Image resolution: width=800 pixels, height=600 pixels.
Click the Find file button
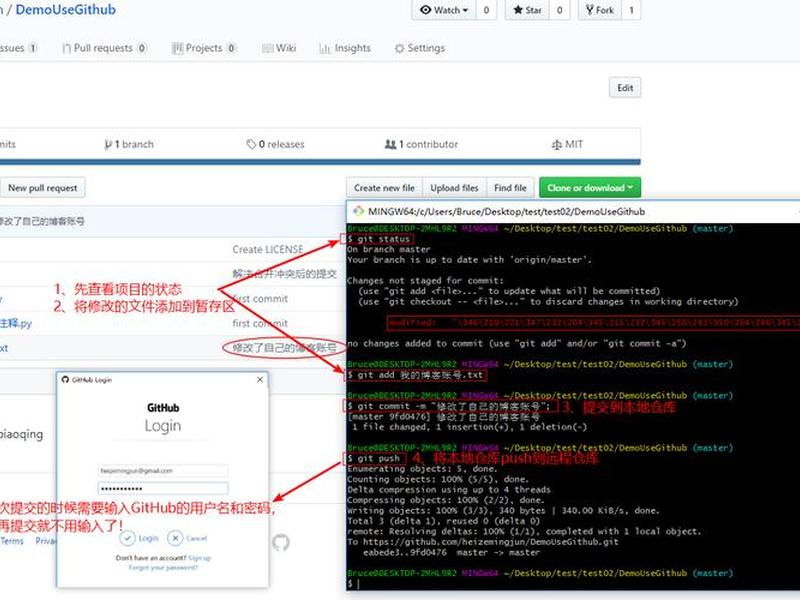pos(510,188)
